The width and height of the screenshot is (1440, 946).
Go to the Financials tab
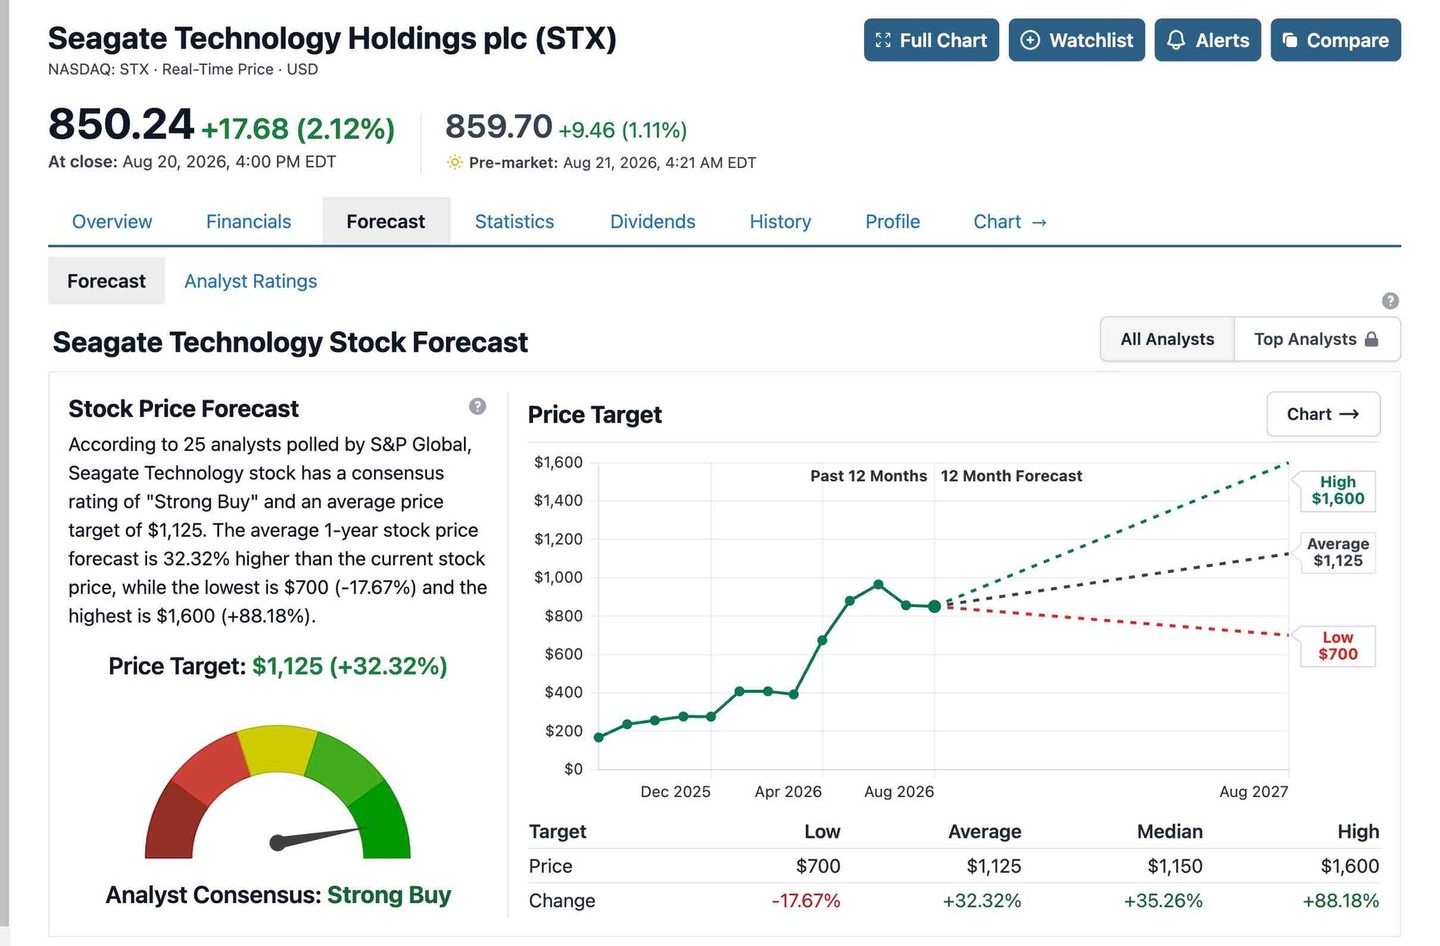[x=248, y=221]
